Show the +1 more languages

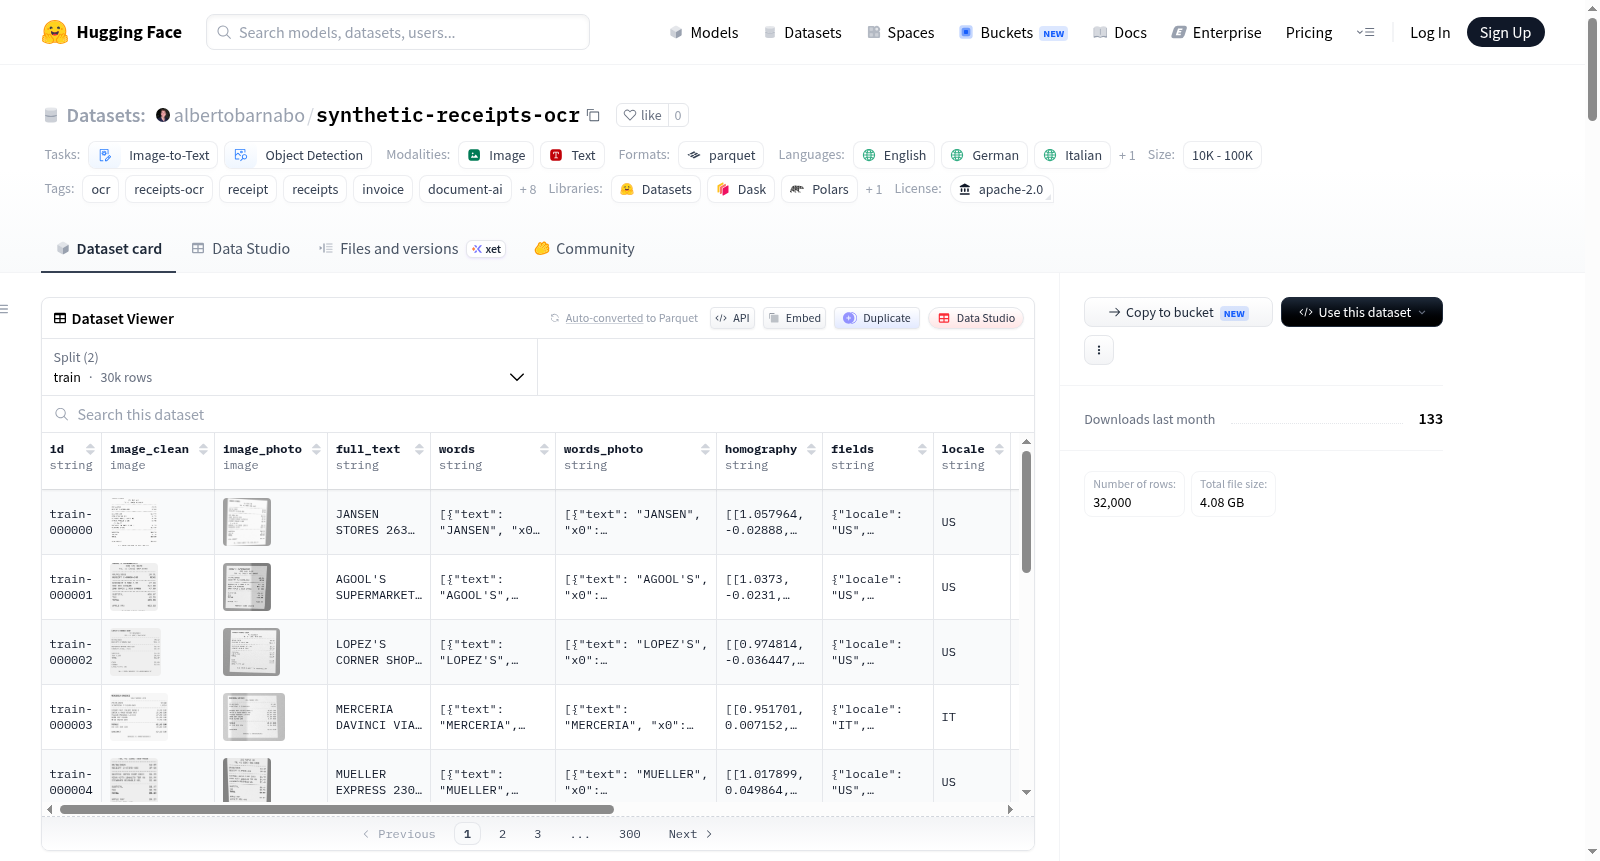coord(1127,155)
